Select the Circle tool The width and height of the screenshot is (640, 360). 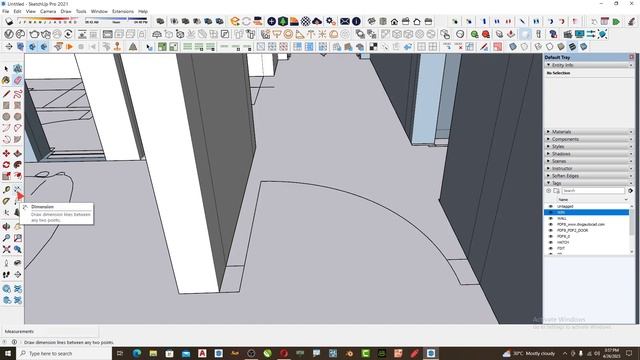(6, 117)
